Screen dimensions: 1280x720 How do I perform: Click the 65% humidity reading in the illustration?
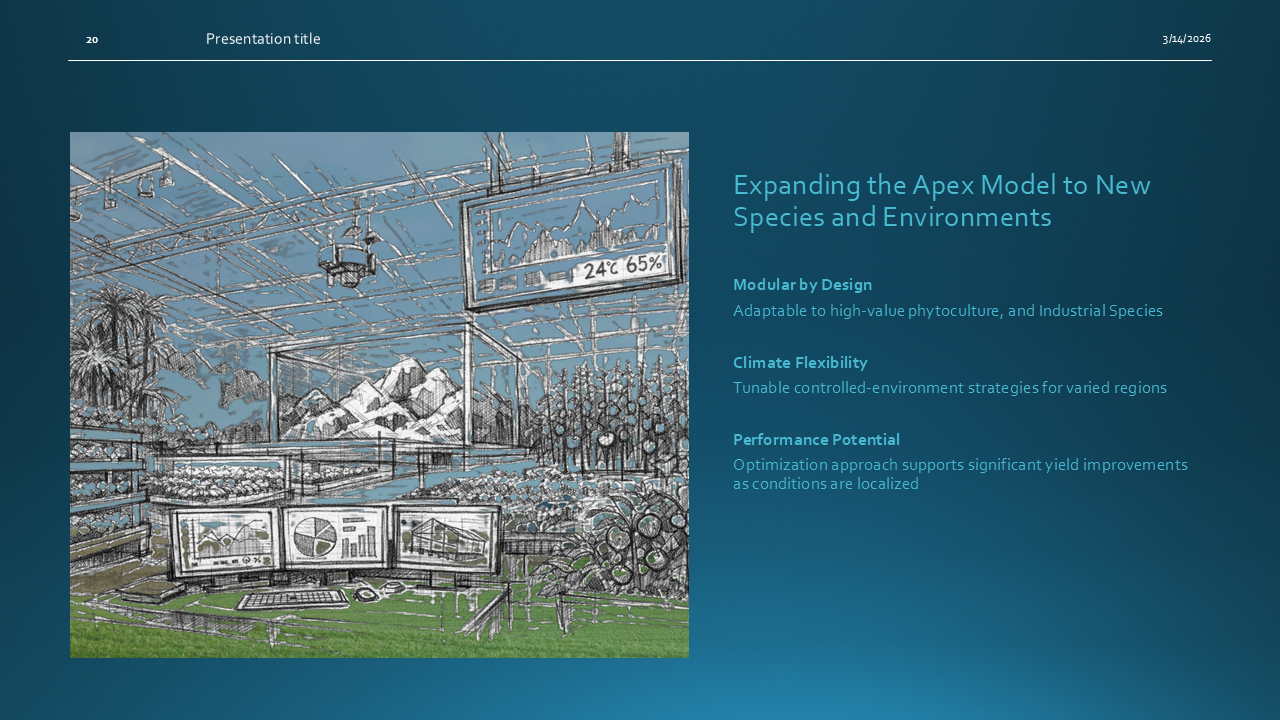[644, 266]
